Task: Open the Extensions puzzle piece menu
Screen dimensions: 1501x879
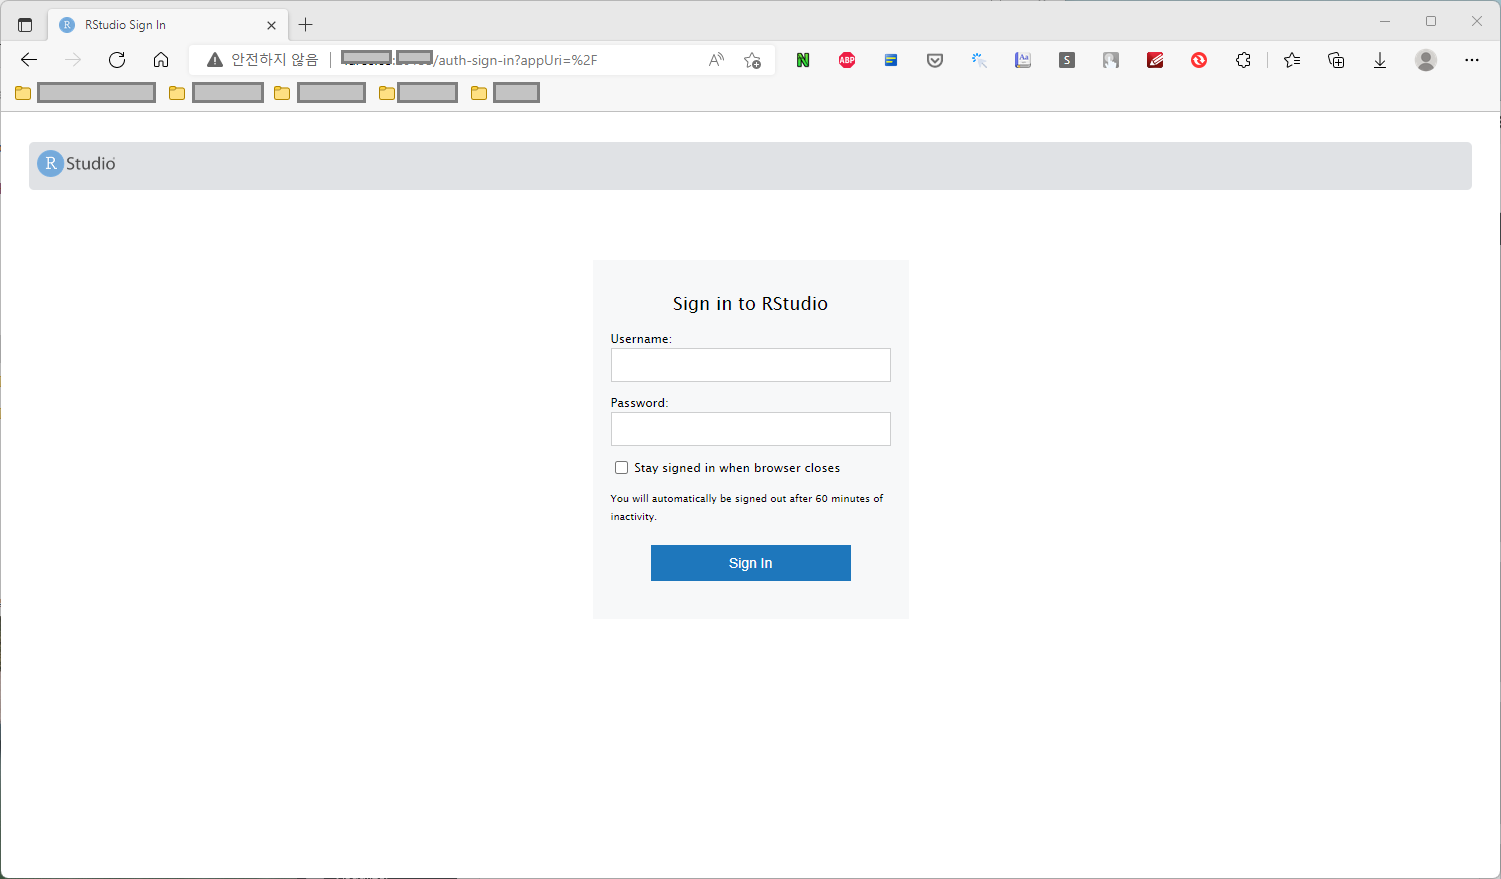Action: (1243, 60)
